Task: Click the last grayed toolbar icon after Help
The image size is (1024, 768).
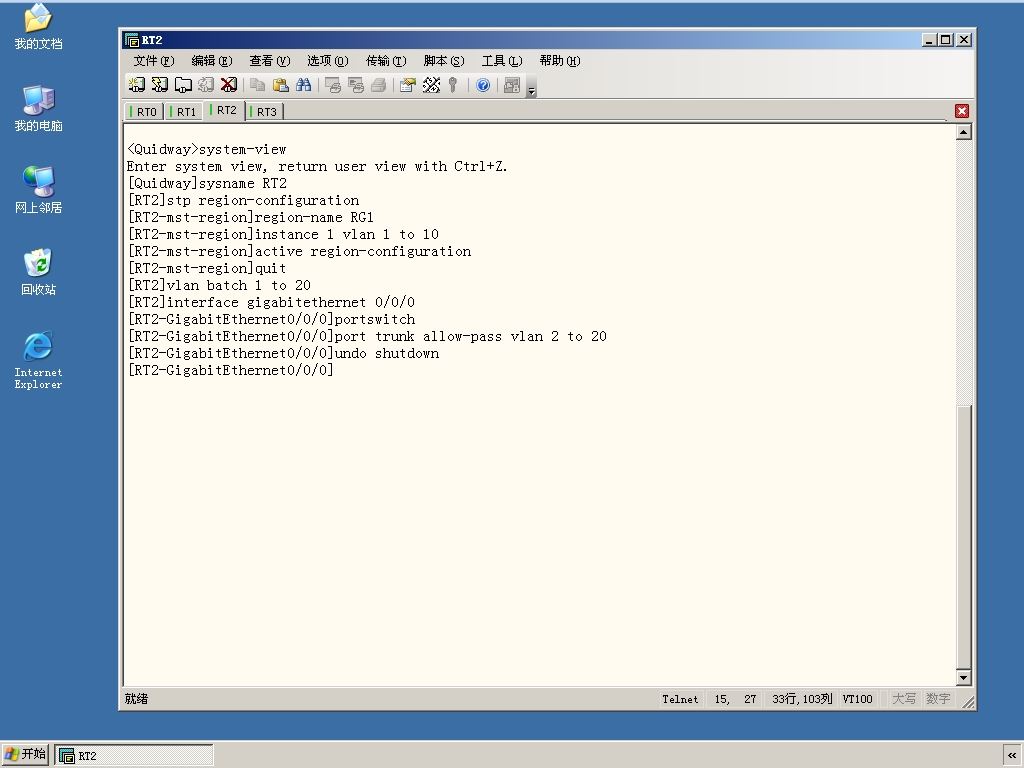Action: coord(512,85)
